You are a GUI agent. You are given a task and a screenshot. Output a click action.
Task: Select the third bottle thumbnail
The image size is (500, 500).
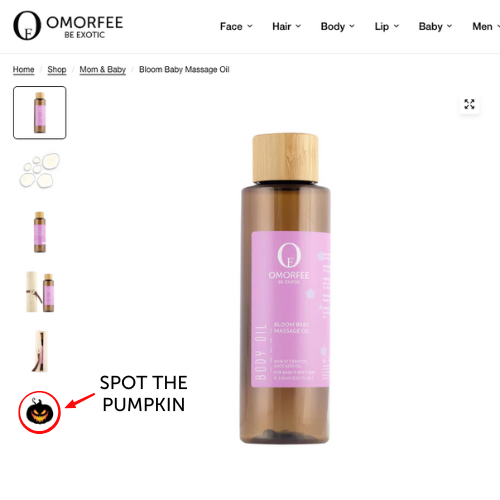[40, 232]
